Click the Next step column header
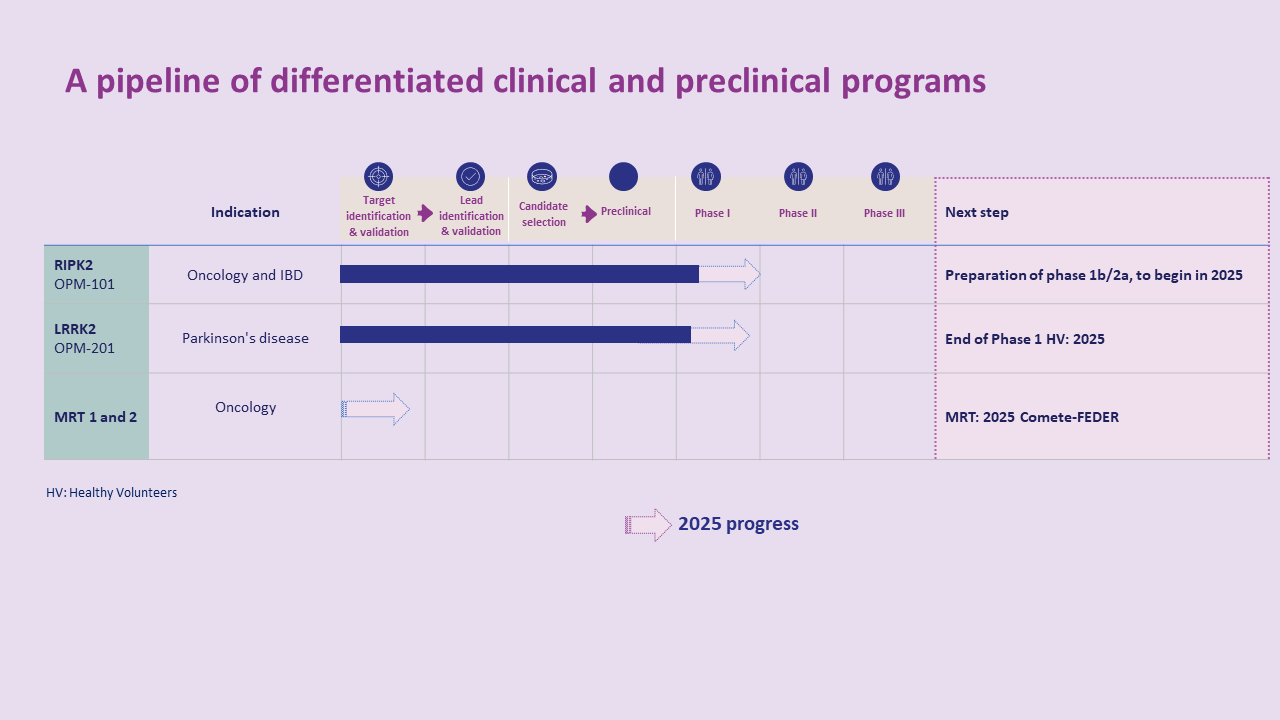 click(977, 212)
